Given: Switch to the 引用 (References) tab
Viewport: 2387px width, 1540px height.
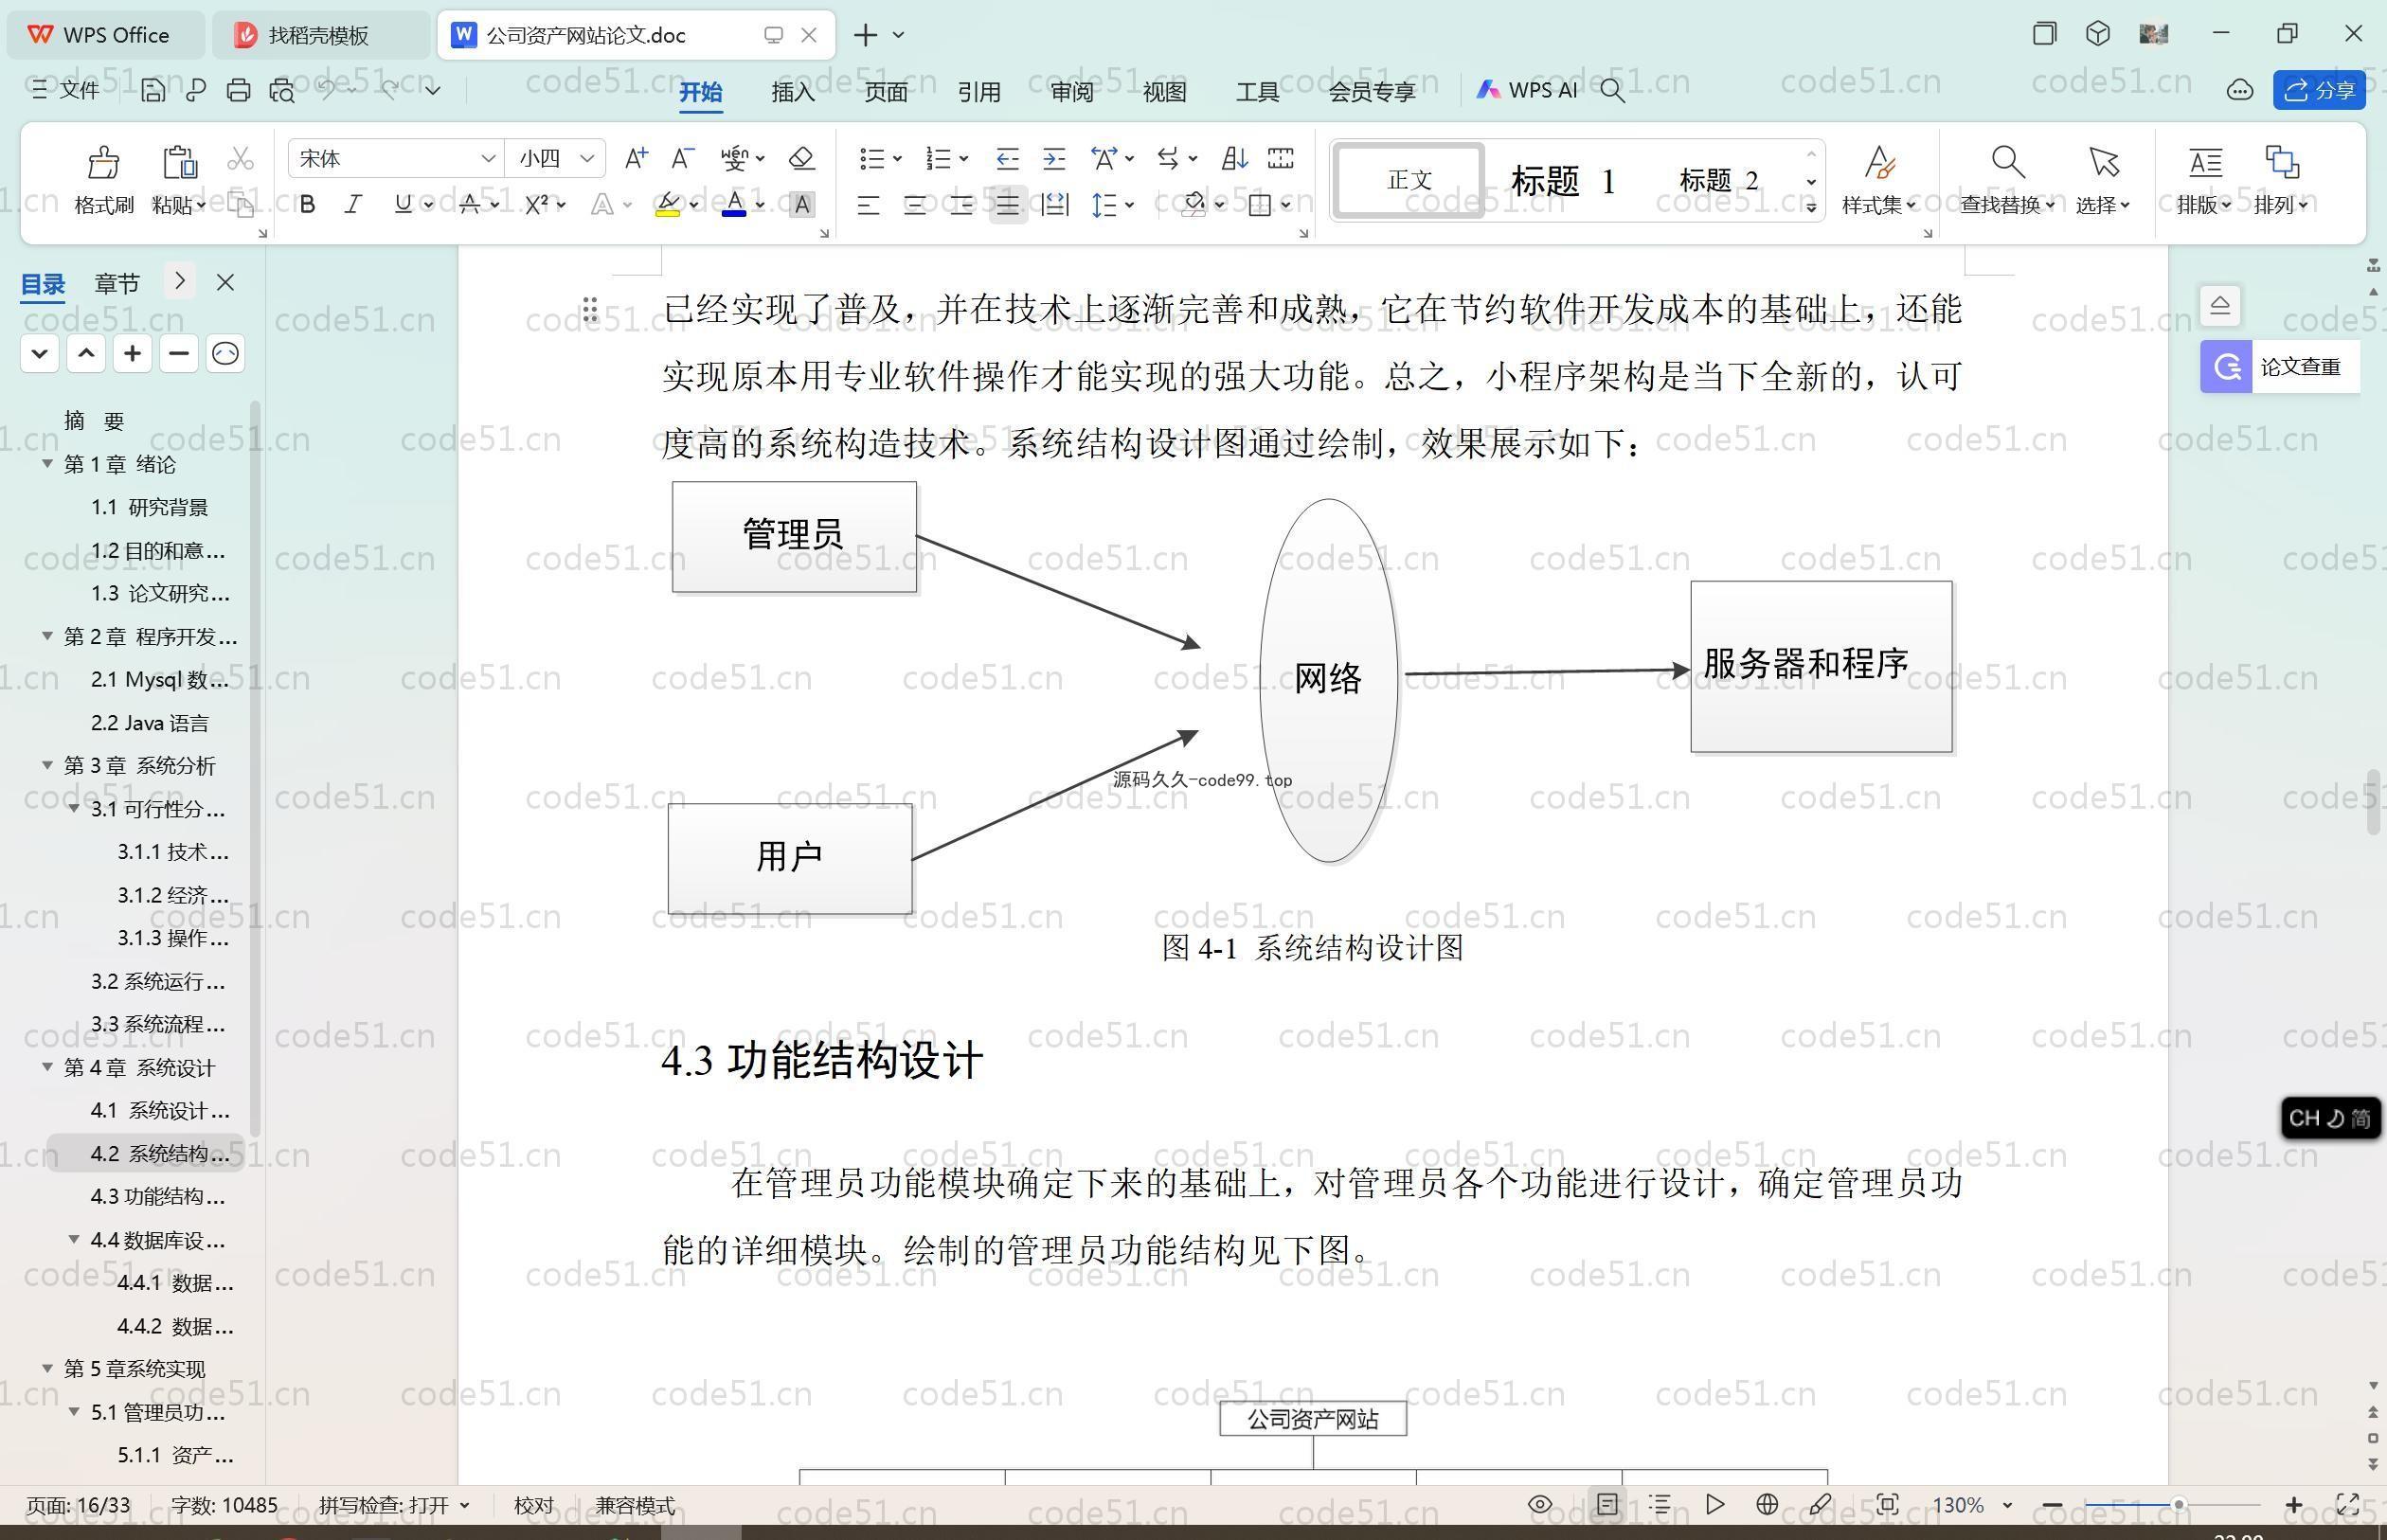Looking at the screenshot, I should 979,92.
